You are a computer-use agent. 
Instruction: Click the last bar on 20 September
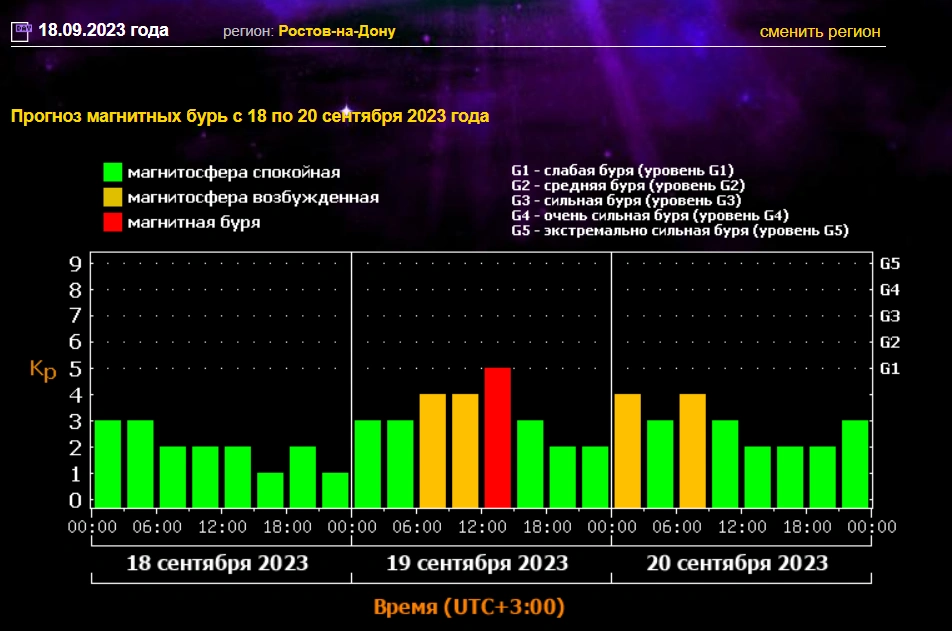point(855,463)
